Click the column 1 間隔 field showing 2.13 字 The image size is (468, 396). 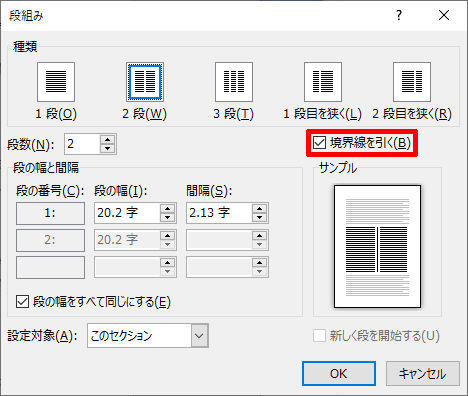(x=219, y=213)
